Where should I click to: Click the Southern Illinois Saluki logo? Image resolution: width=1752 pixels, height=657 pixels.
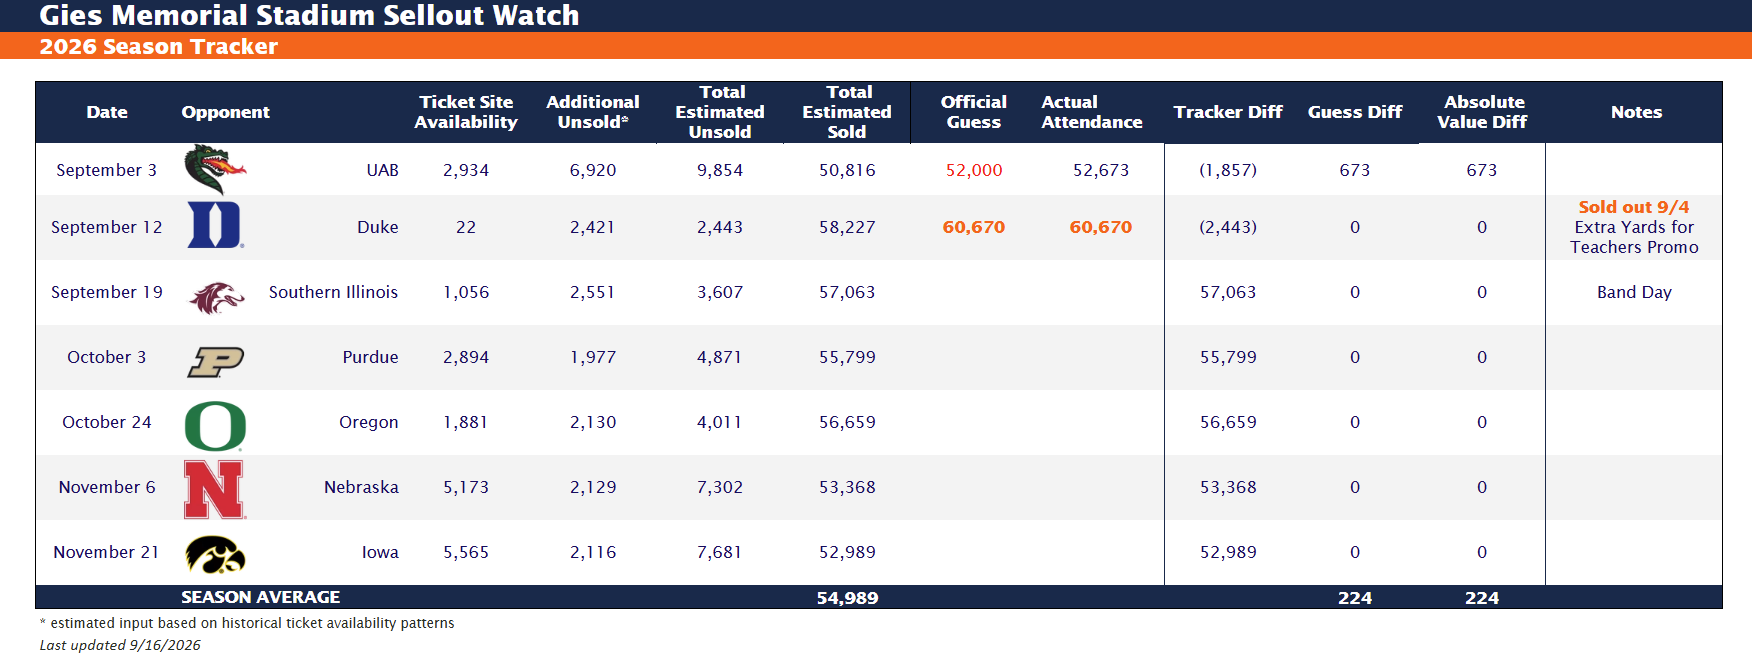click(217, 297)
